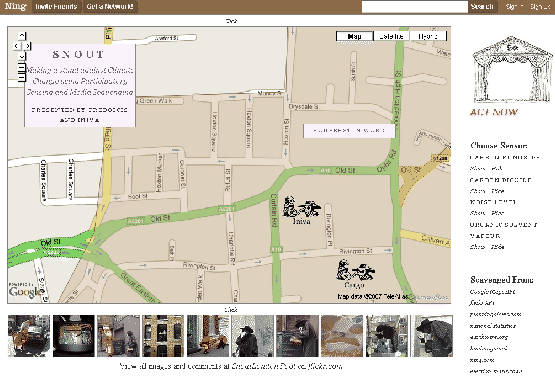
Task: Click the SNOUT title panel over the map
Action: pos(80,85)
